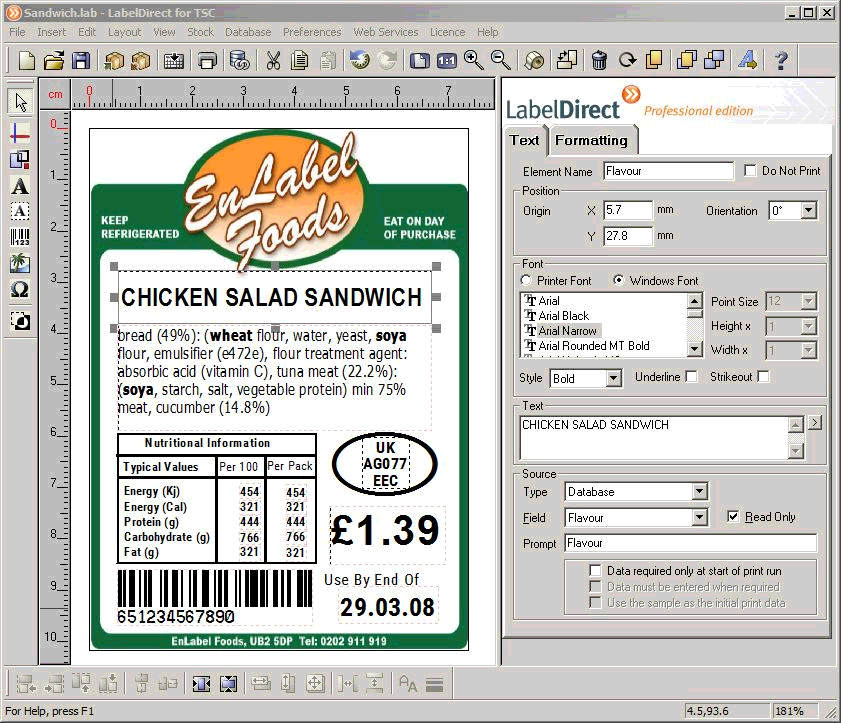Click down arrow of font list scrollbar
The height and width of the screenshot is (723, 841).
pyautogui.click(x=694, y=349)
